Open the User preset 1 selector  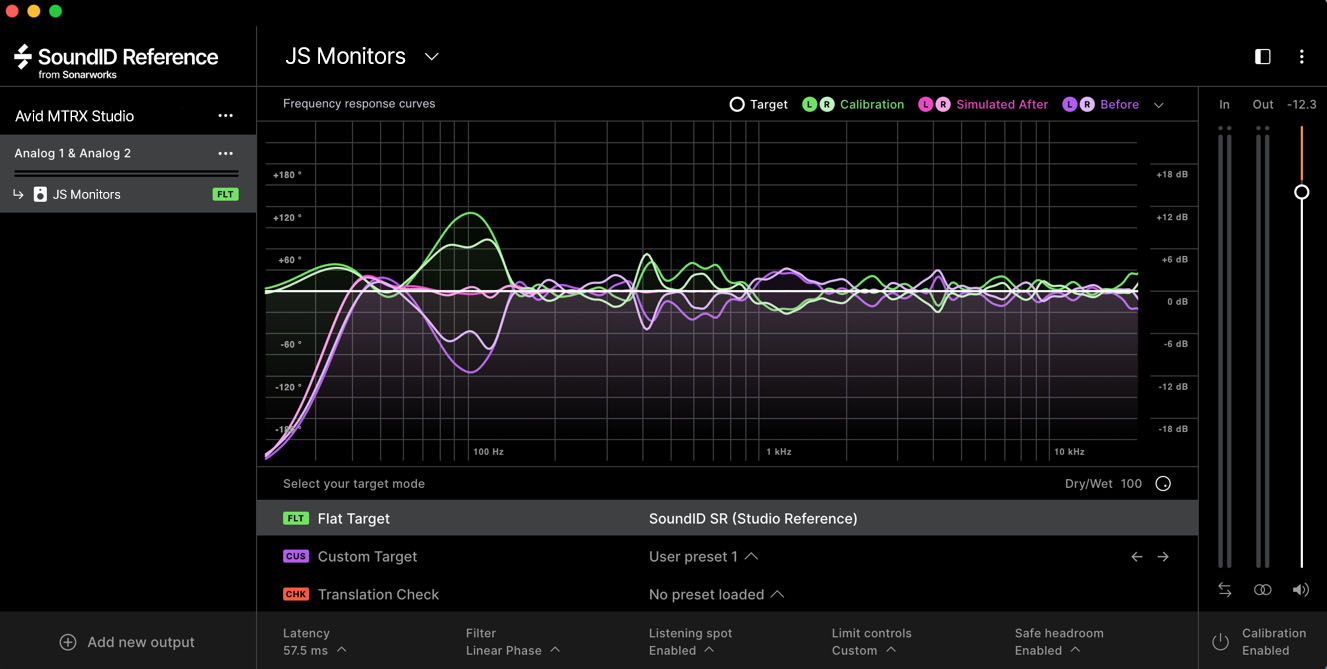[703, 557]
